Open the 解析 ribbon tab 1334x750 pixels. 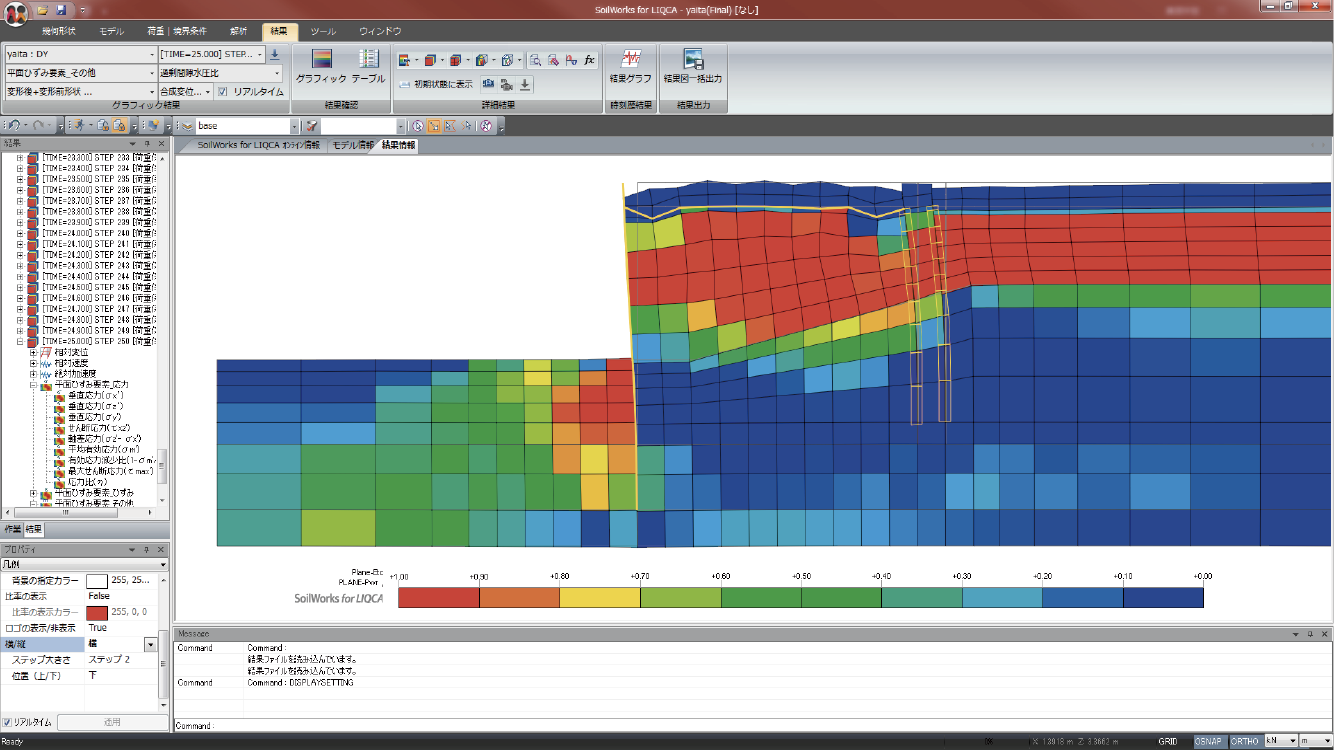tap(238, 32)
